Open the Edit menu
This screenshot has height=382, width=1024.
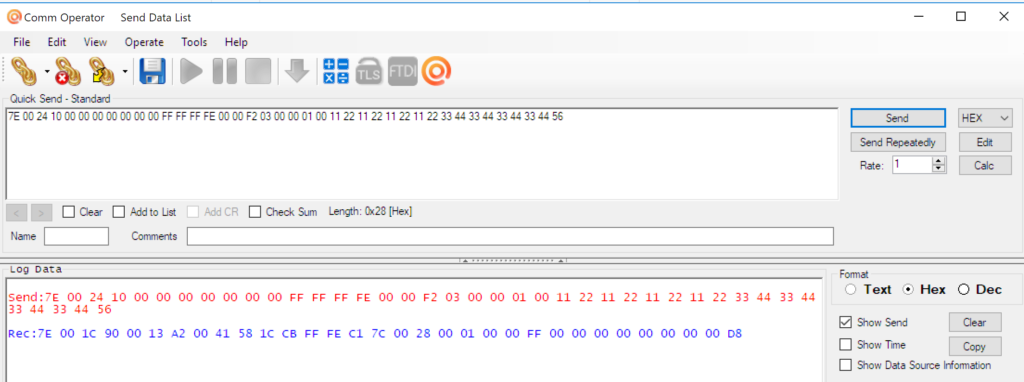[x=57, y=42]
